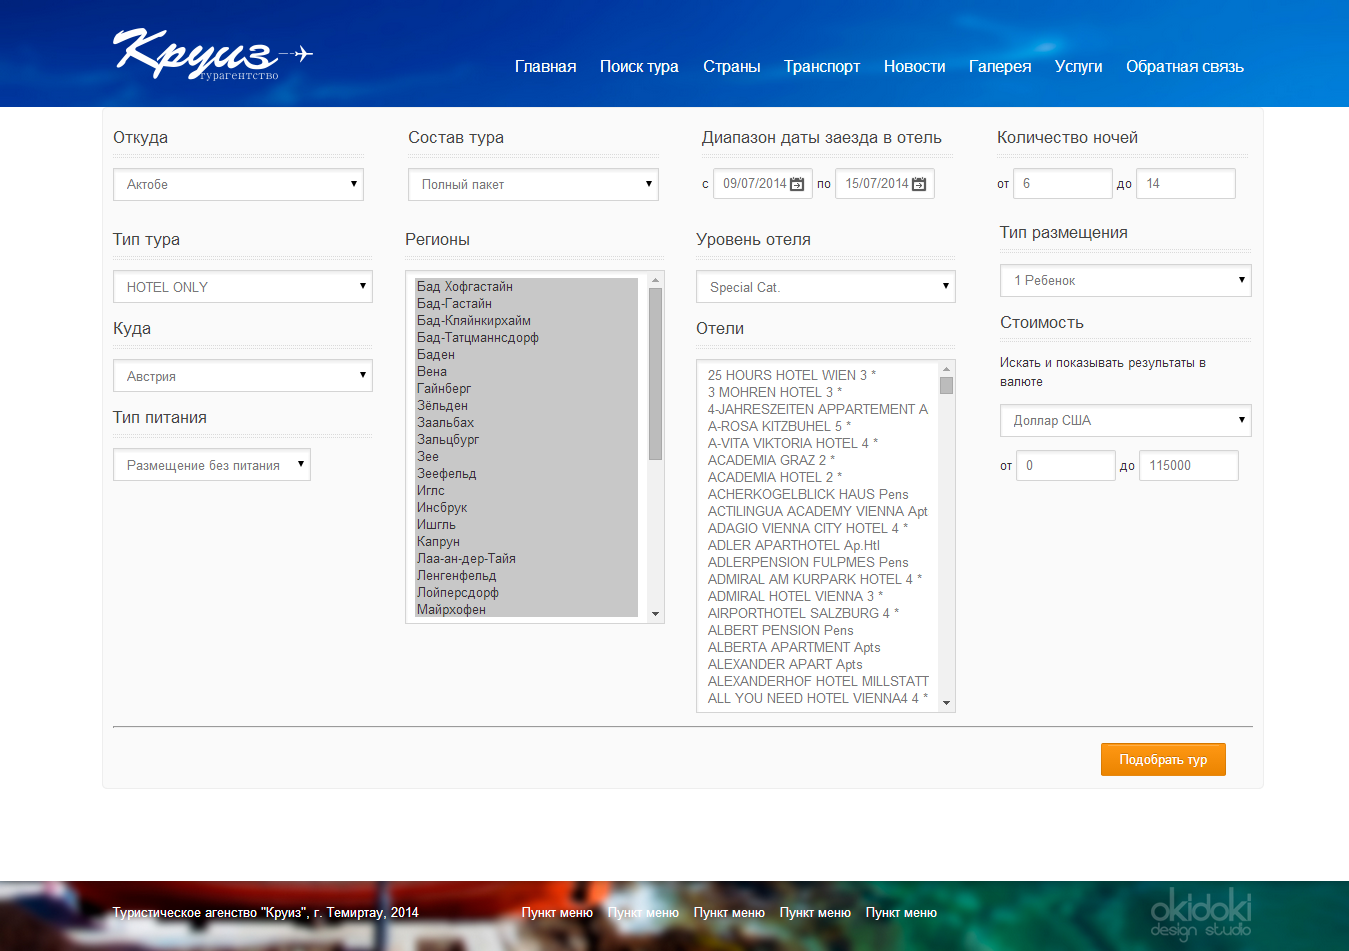Expand the currency dropdown Доллар США
This screenshot has height=951, width=1349.
pyautogui.click(x=1125, y=421)
